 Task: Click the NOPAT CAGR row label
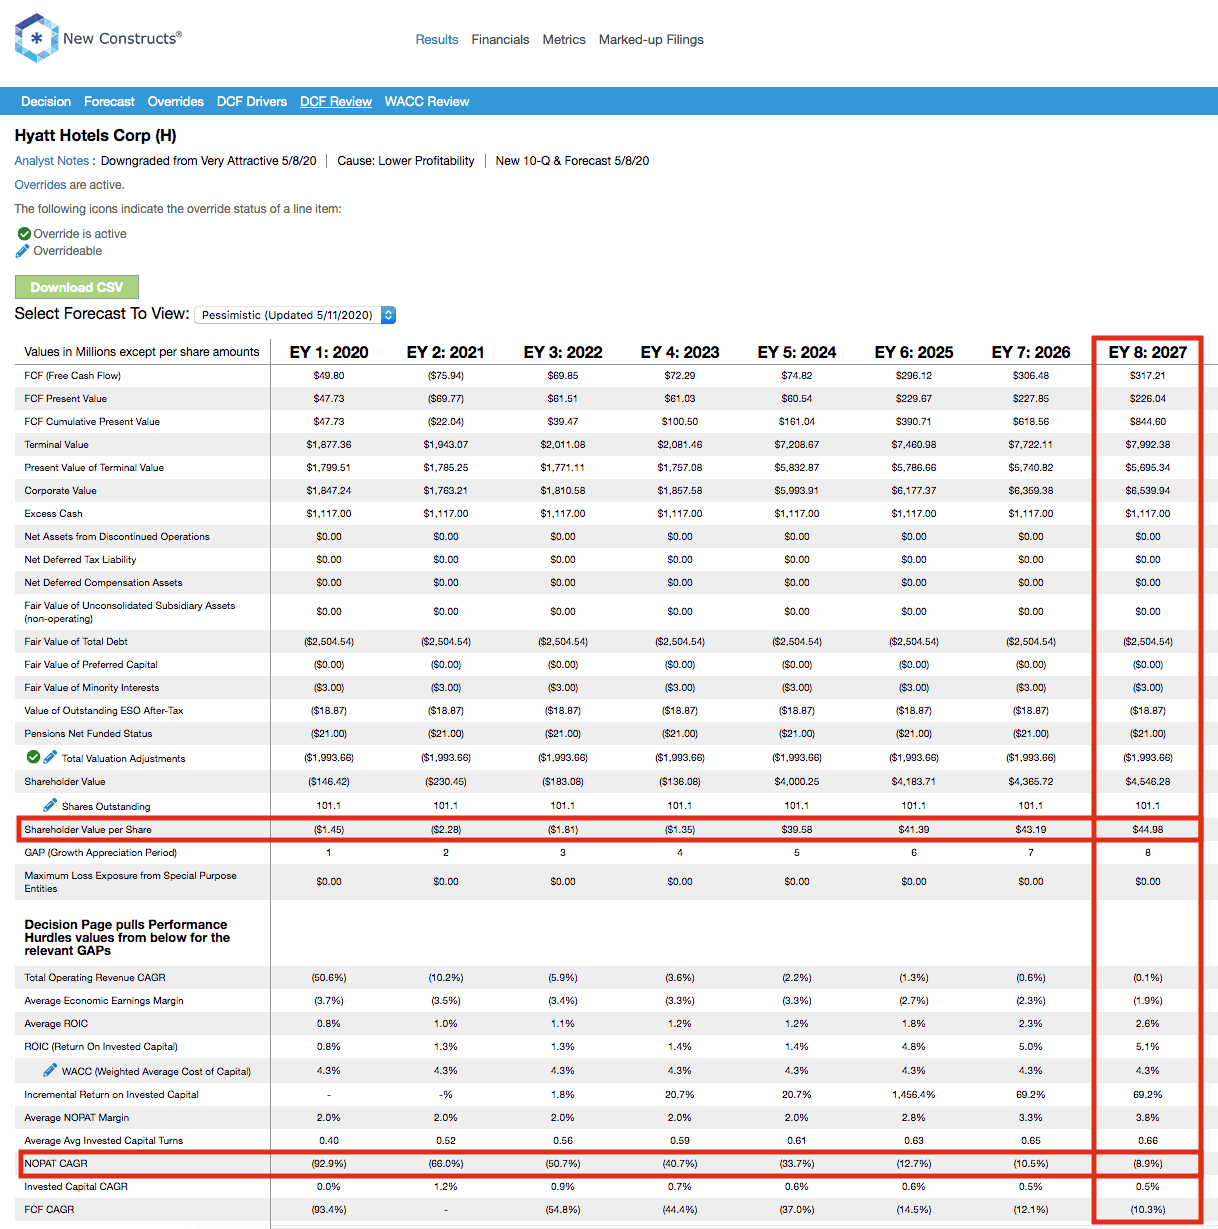click(56, 1164)
